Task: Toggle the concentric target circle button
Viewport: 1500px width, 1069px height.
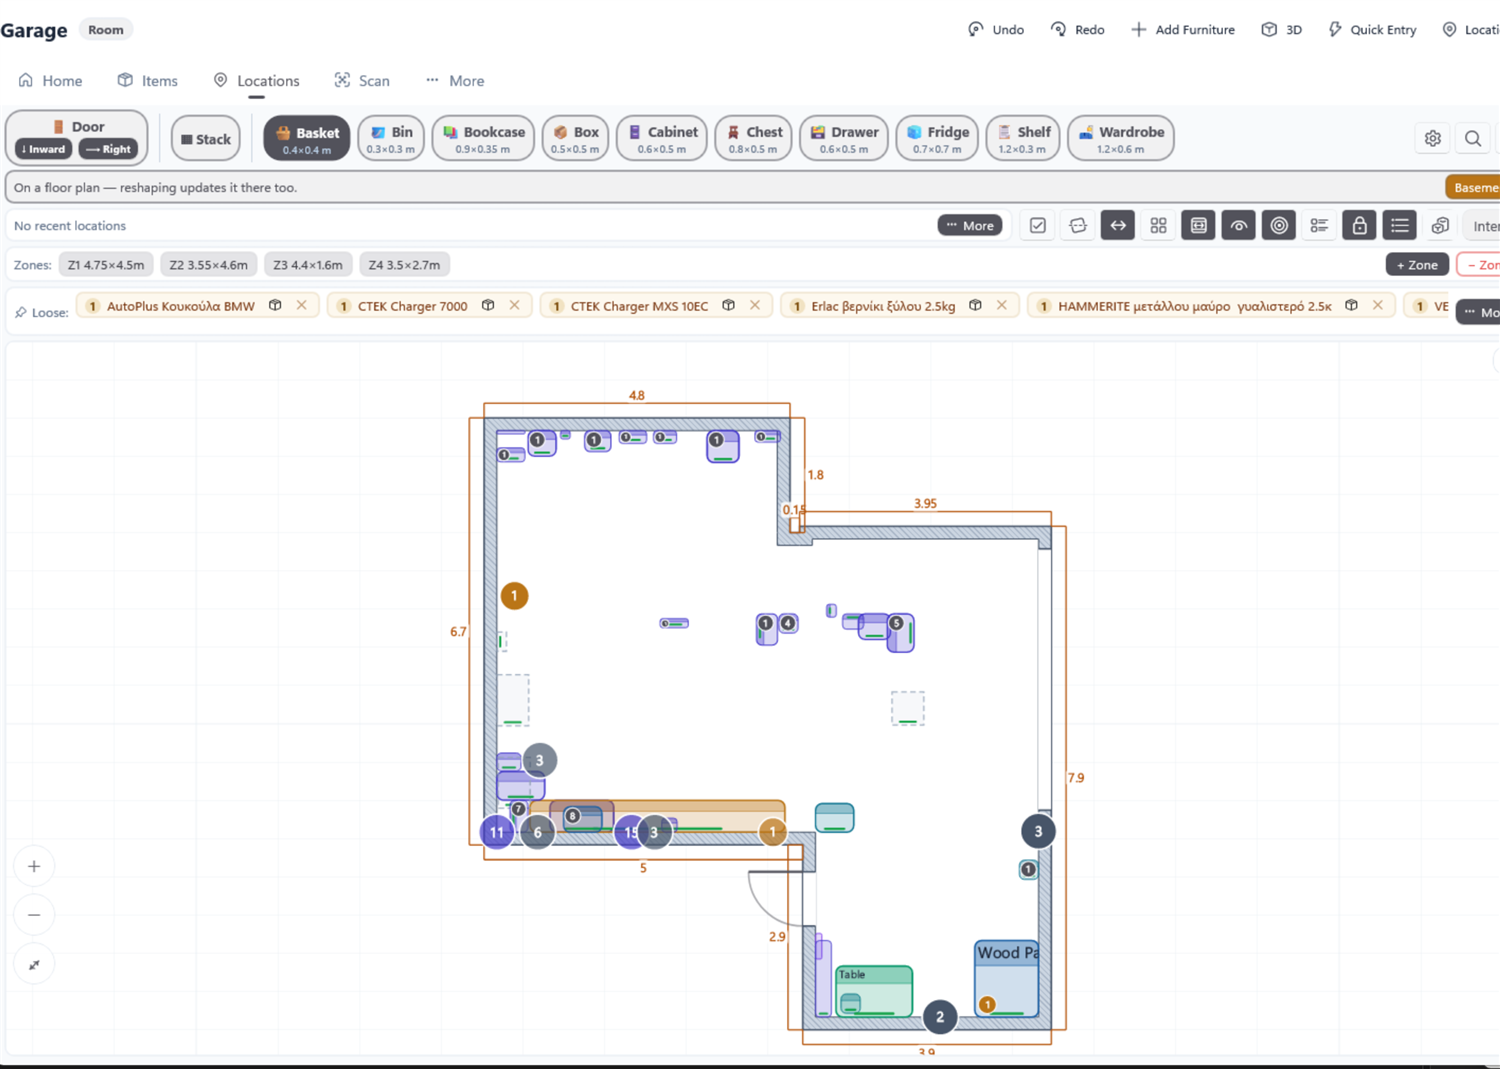Action: tap(1279, 226)
